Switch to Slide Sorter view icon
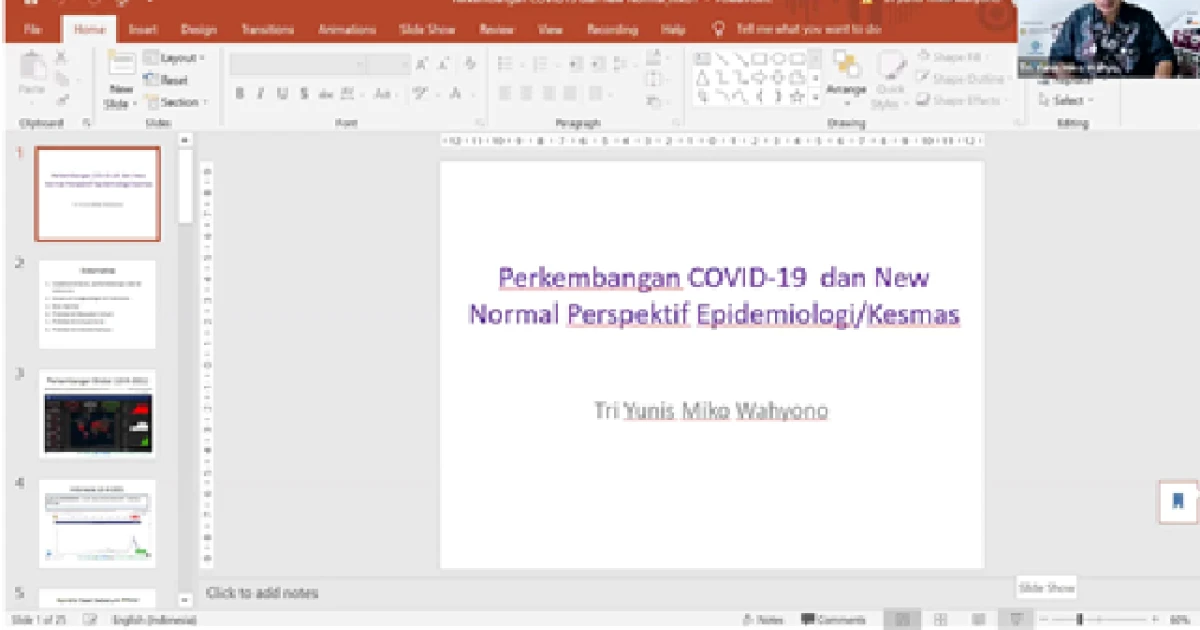The width and height of the screenshot is (1200, 630). pyautogui.click(x=940, y=620)
